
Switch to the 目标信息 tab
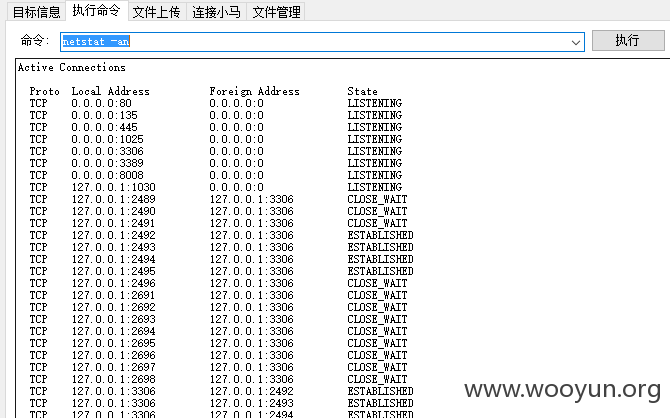[36, 12]
